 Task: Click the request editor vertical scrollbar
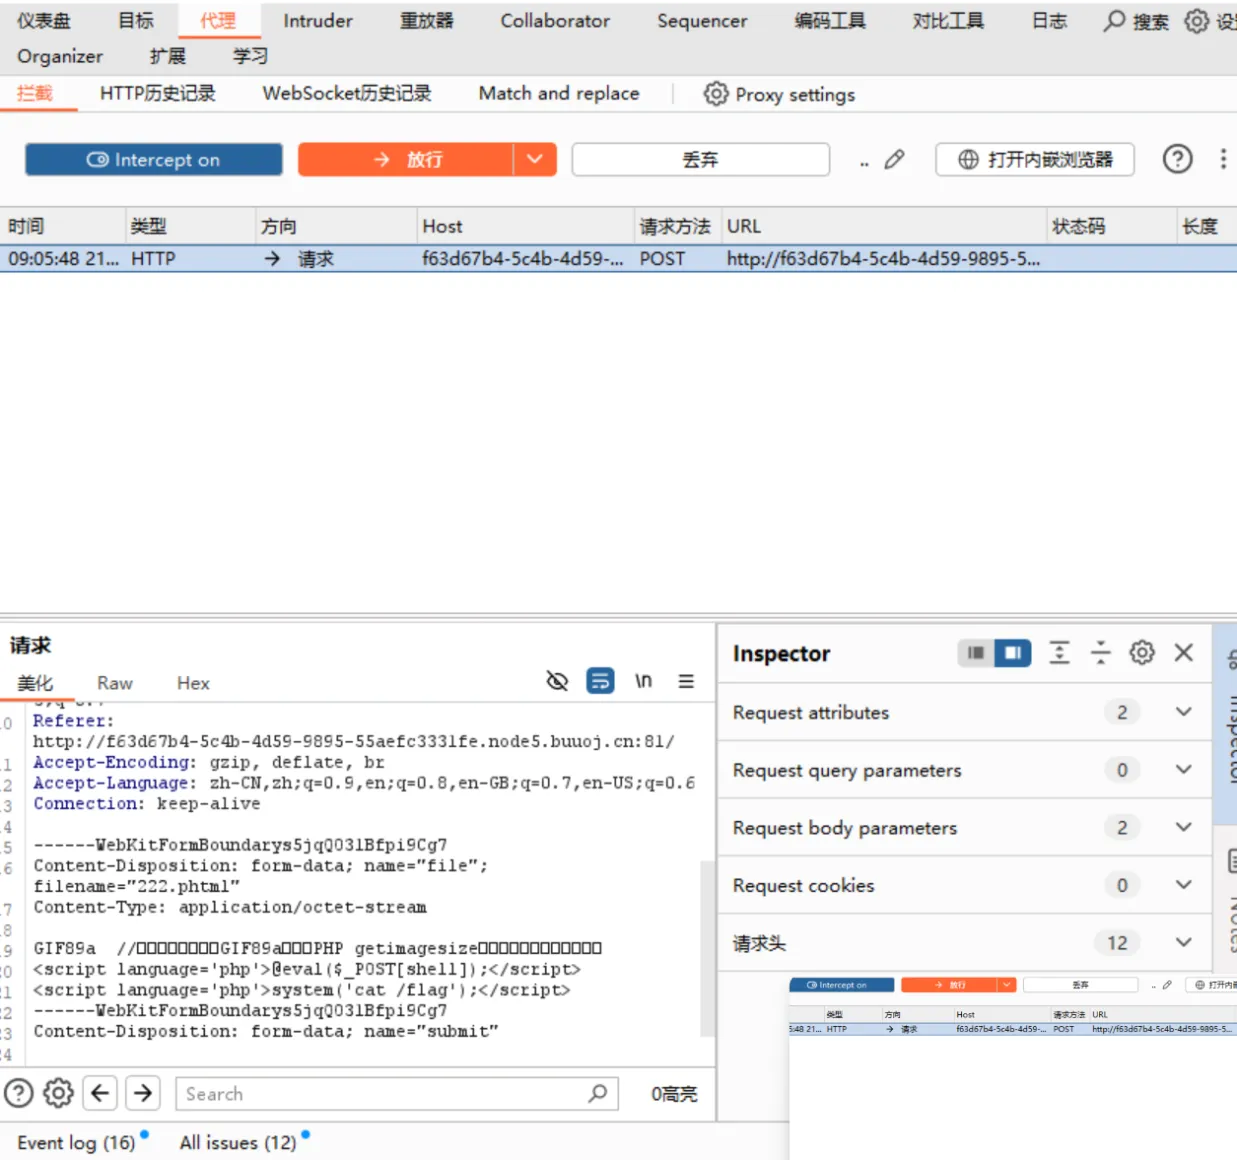click(x=707, y=950)
